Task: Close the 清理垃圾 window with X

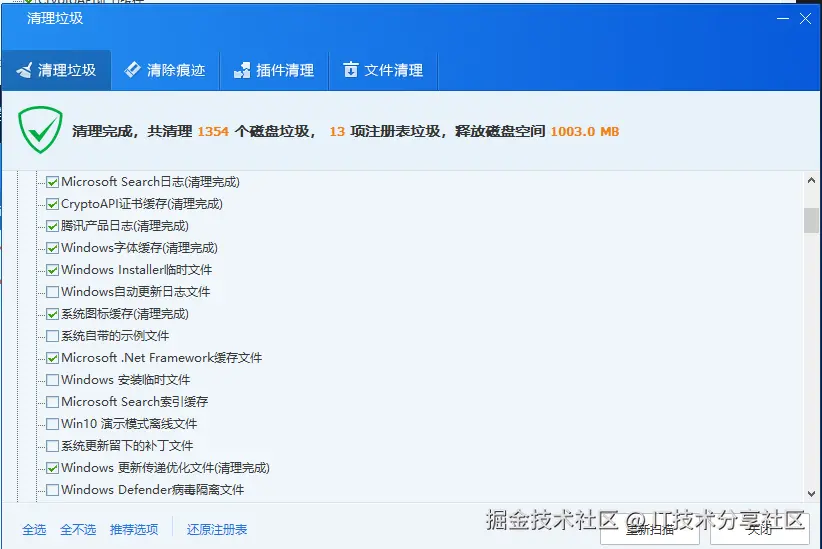Action: [x=805, y=19]
